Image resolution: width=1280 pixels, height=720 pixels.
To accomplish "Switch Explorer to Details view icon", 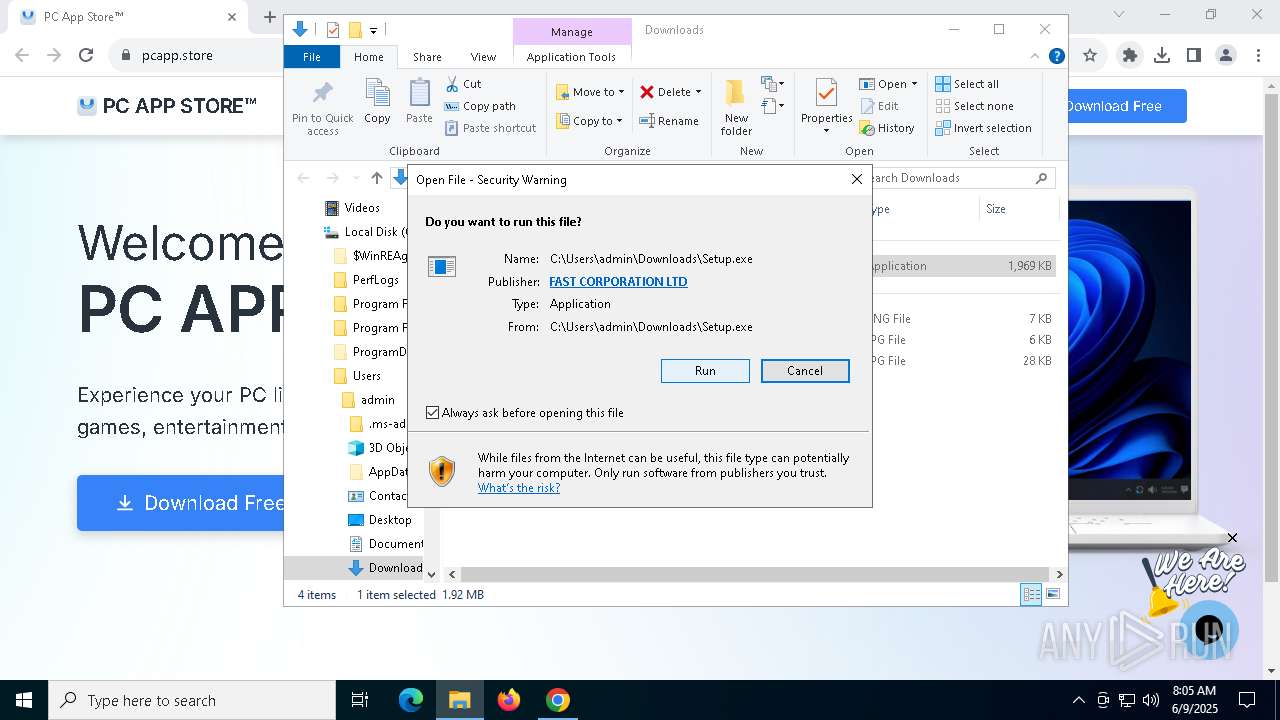I will pyautogui.click(x=1031, y=595).
